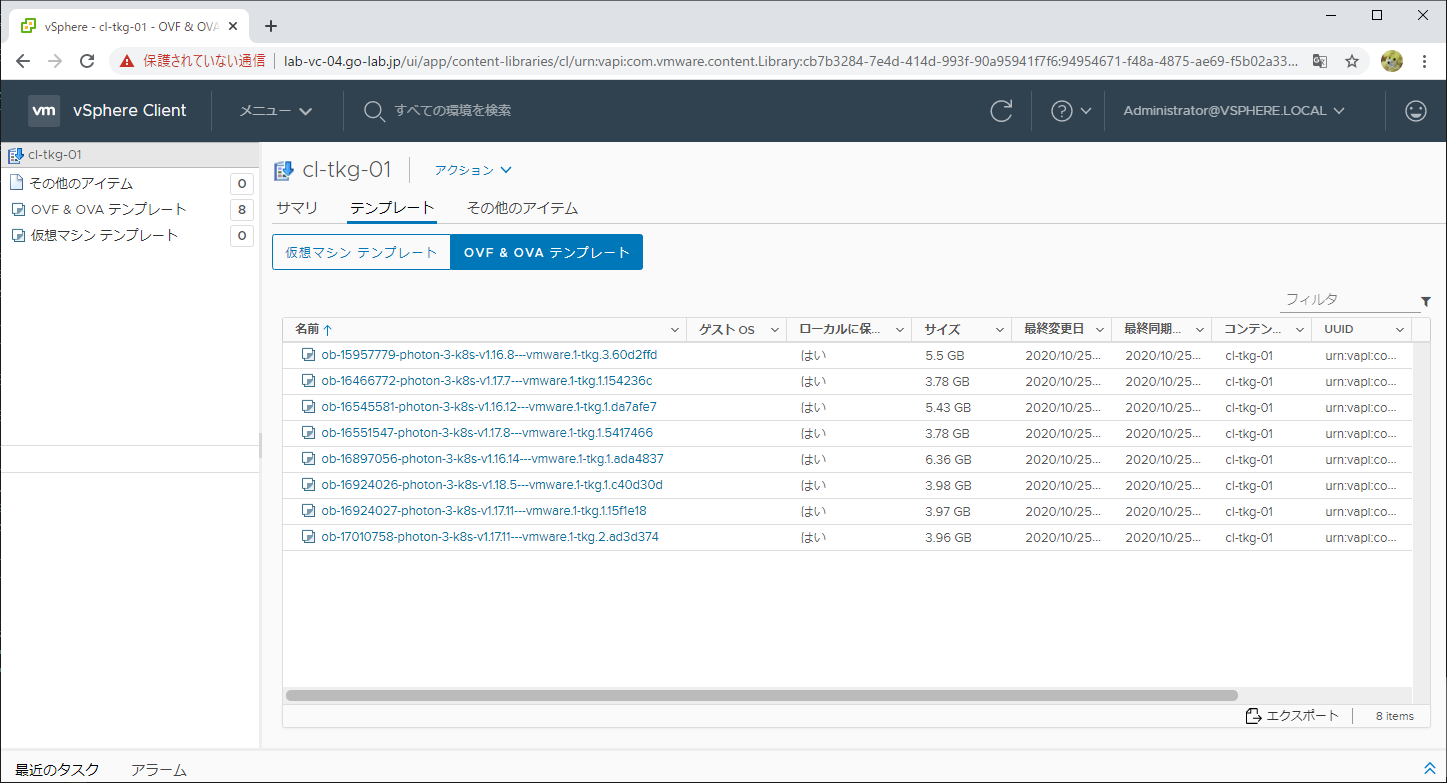Click the 3.98 GB size cell

click(x=948, y=485)
